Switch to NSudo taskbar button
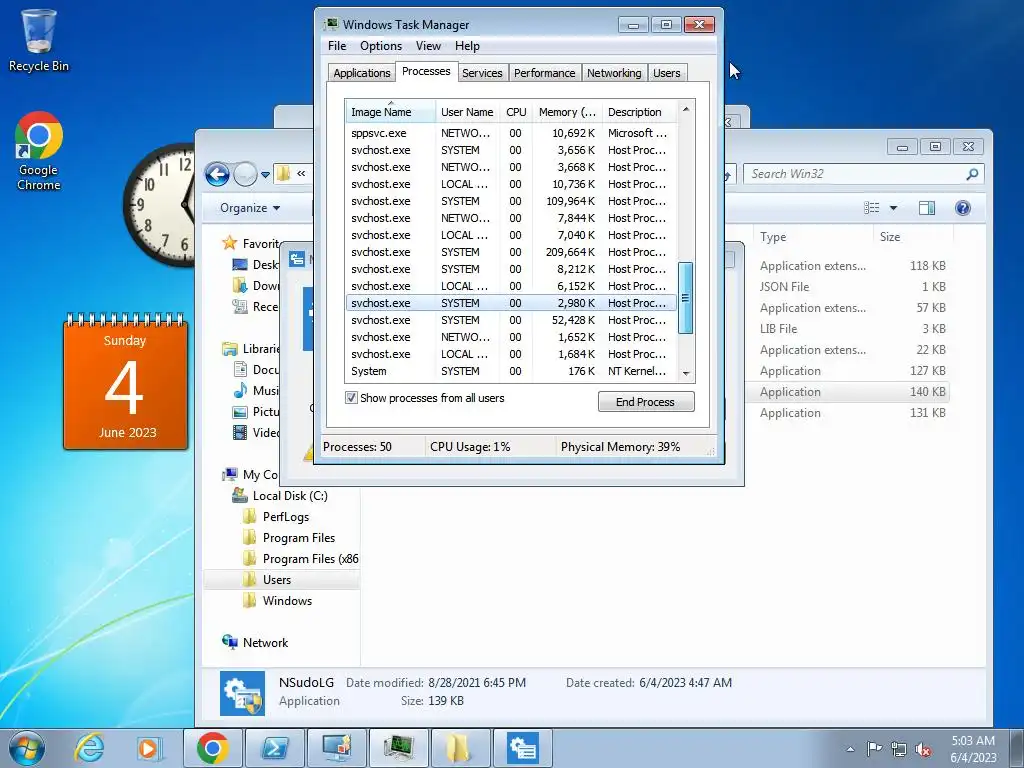This screenshot has height=768, width=1024. [522, 748]
